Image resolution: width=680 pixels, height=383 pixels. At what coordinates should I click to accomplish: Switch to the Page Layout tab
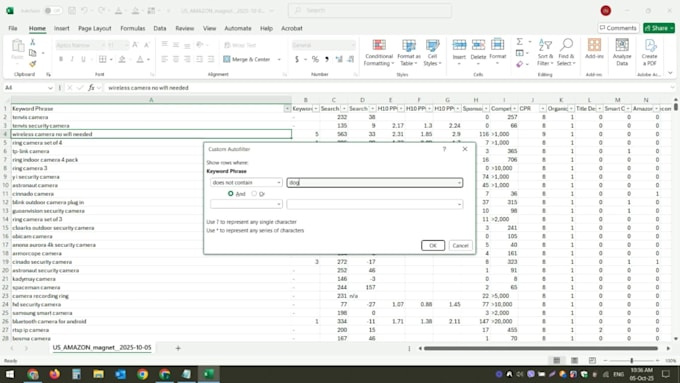pos(95,28)
